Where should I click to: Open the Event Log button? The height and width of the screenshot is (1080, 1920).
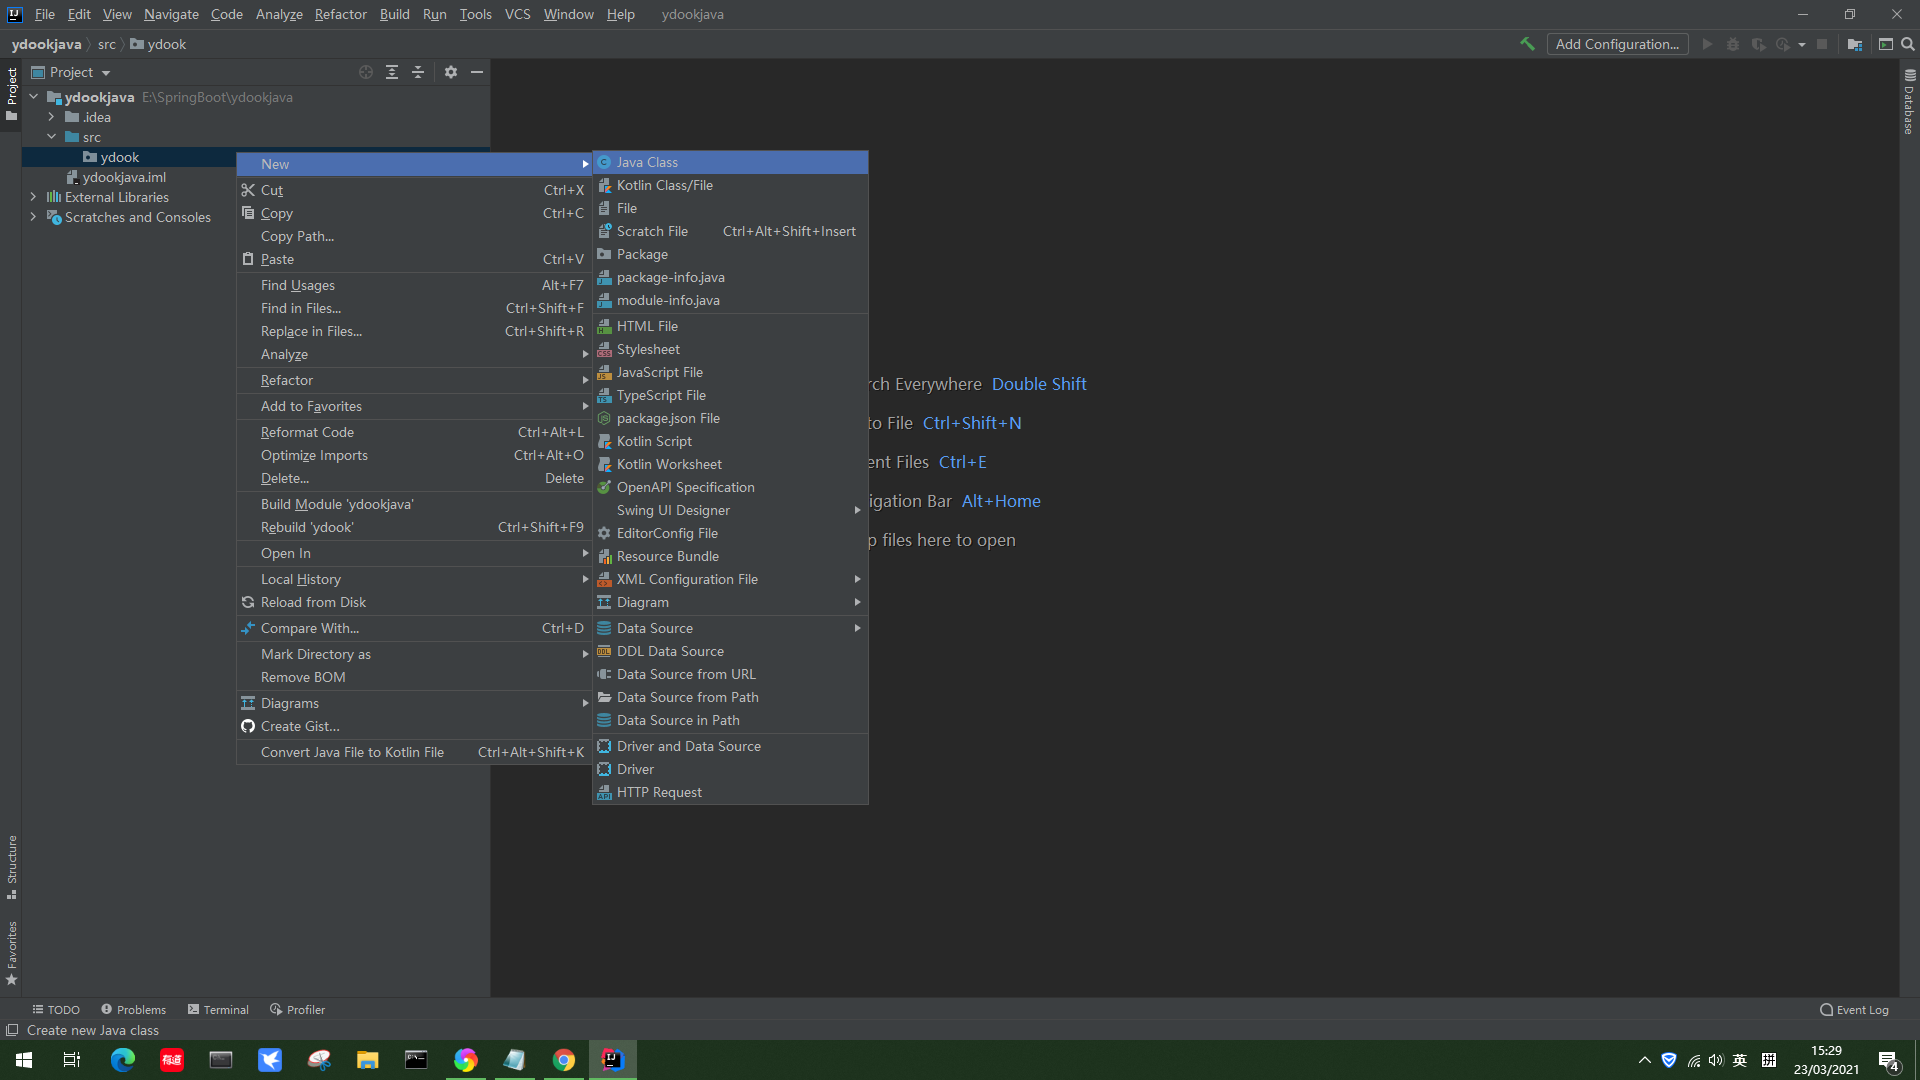1854,1009
